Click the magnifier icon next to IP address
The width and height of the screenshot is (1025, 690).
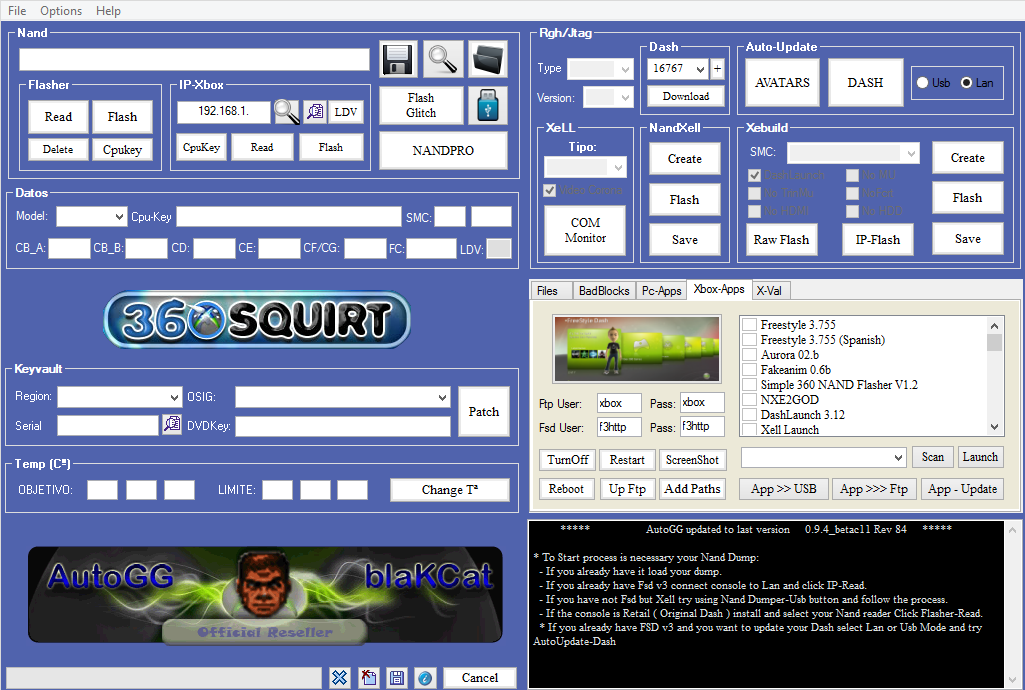[x=286, y=112]
